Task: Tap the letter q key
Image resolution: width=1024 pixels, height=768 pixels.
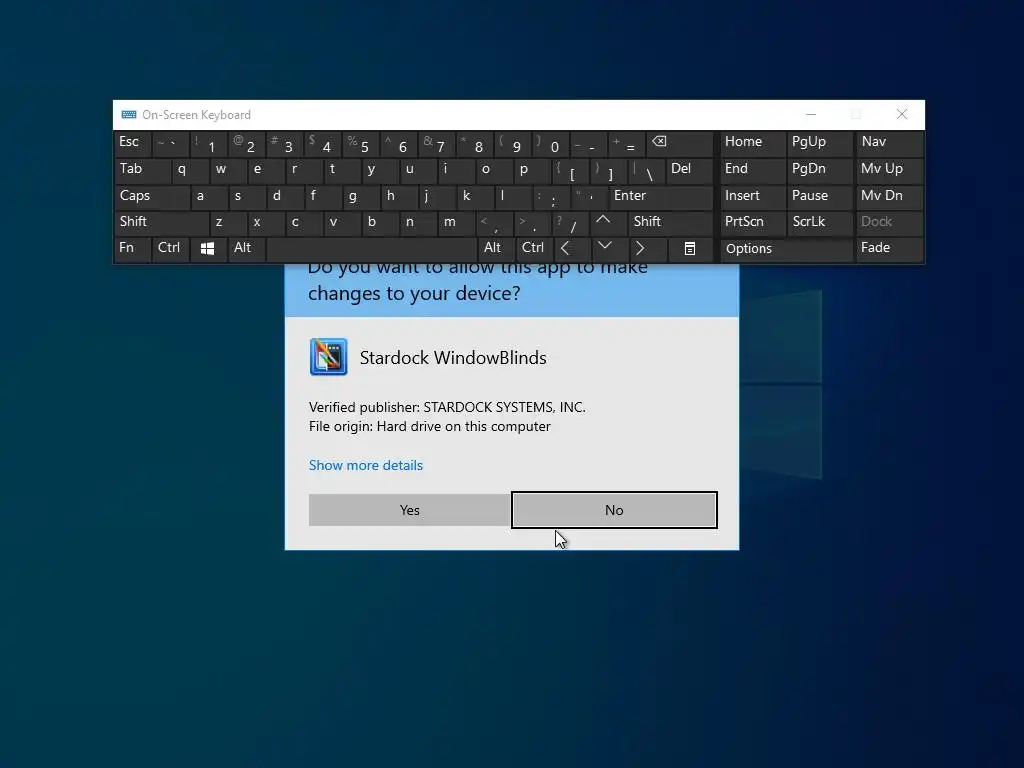Action: 190,169
